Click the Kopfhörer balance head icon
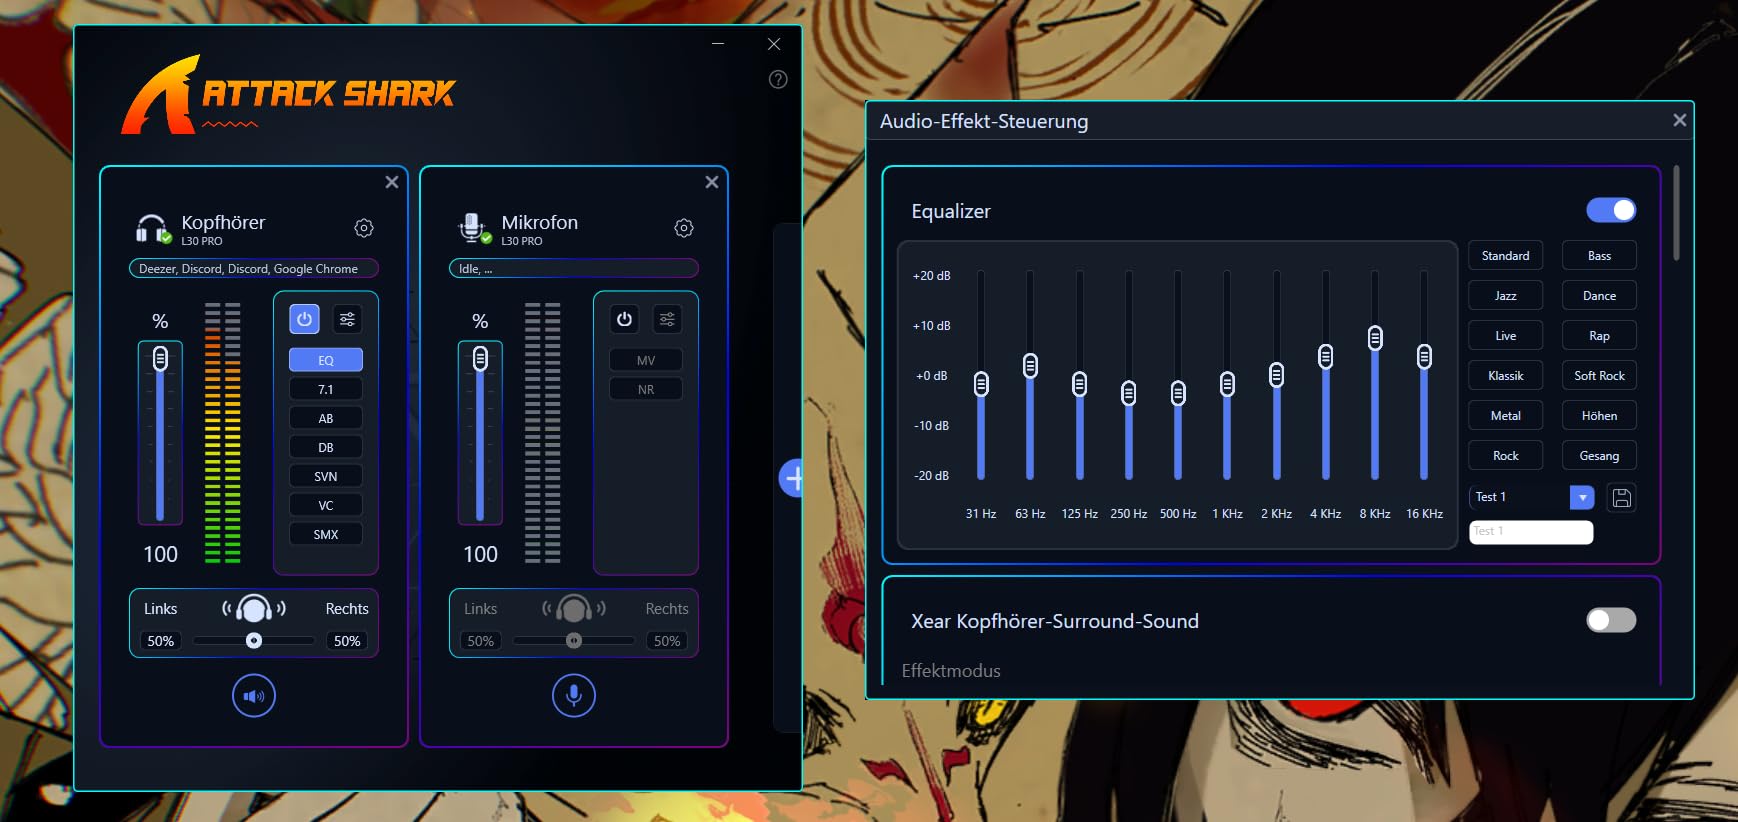This screenshot has width=1738, height=822. [254, 608]
